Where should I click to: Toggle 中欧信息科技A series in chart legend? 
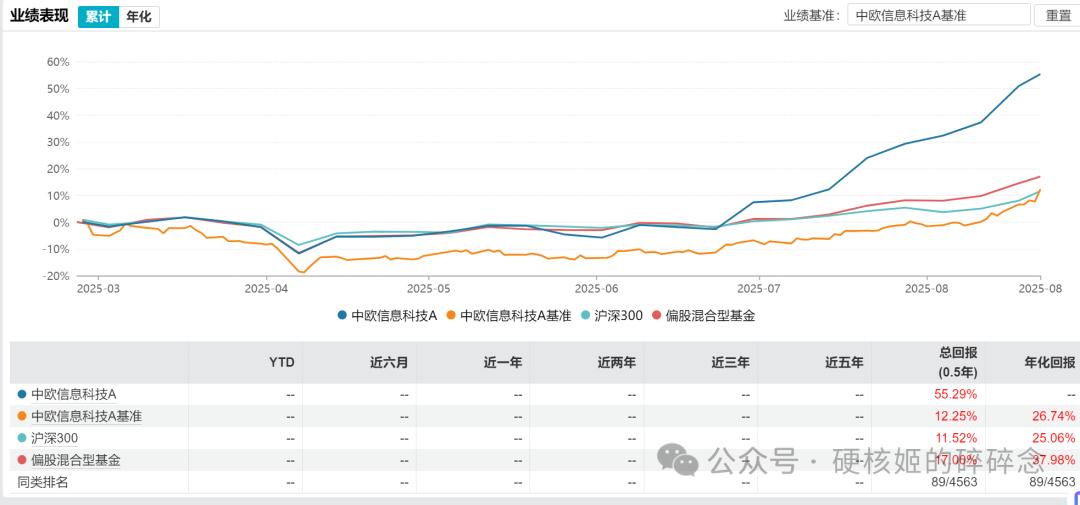point(387,316)
